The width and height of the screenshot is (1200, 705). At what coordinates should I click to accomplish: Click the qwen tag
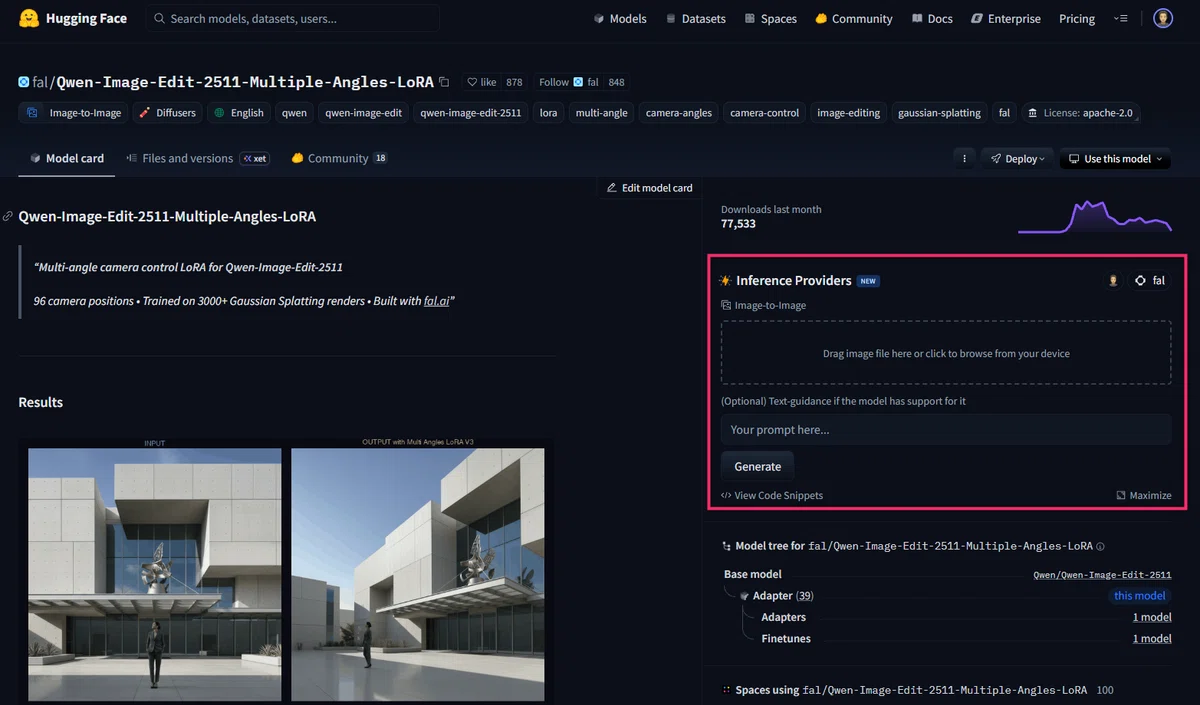click(294, 113)
